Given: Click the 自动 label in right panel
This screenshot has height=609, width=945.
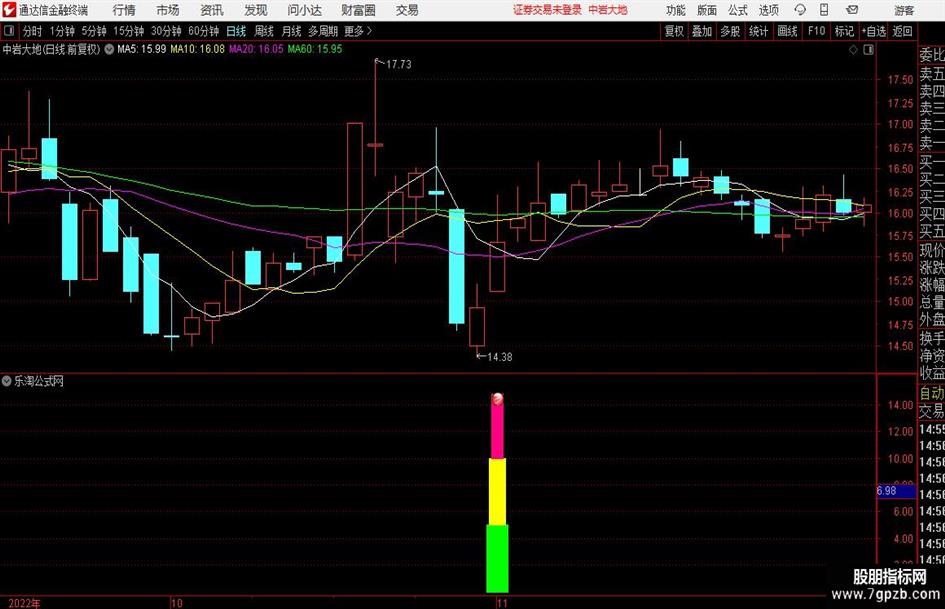Looking at the screenshot, I should [932, 393].
